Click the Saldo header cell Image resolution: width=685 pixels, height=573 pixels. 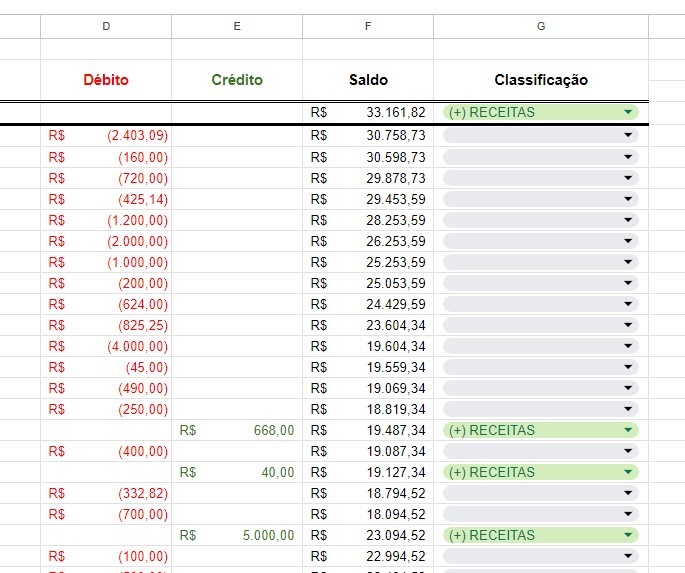tap(368, 80)
